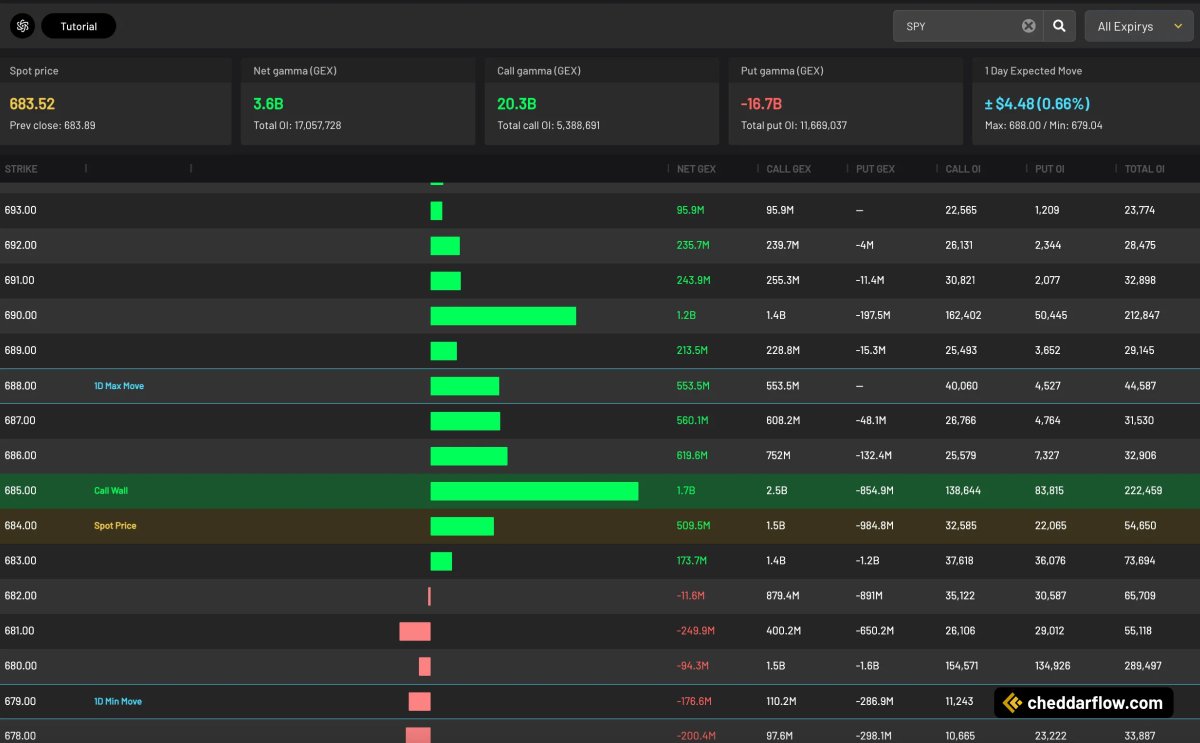The image size is (1200, 743).
Task: Click the green gamma bar at strike 690
Action: [503, 315]
